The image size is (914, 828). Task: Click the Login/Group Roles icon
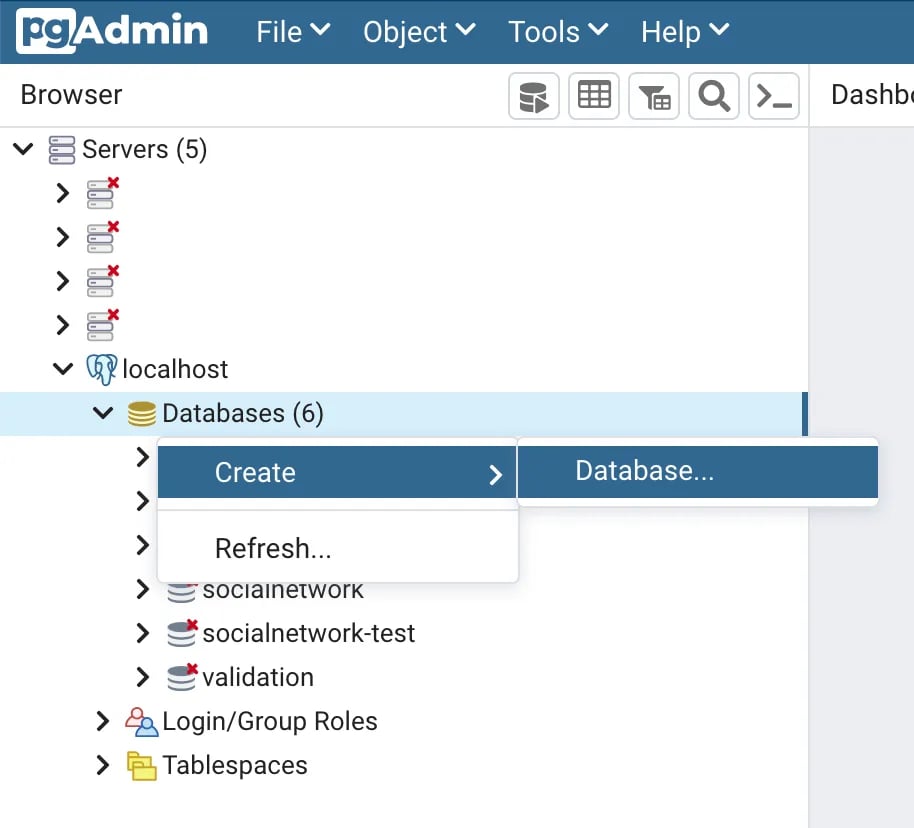[x=142, y=721]
